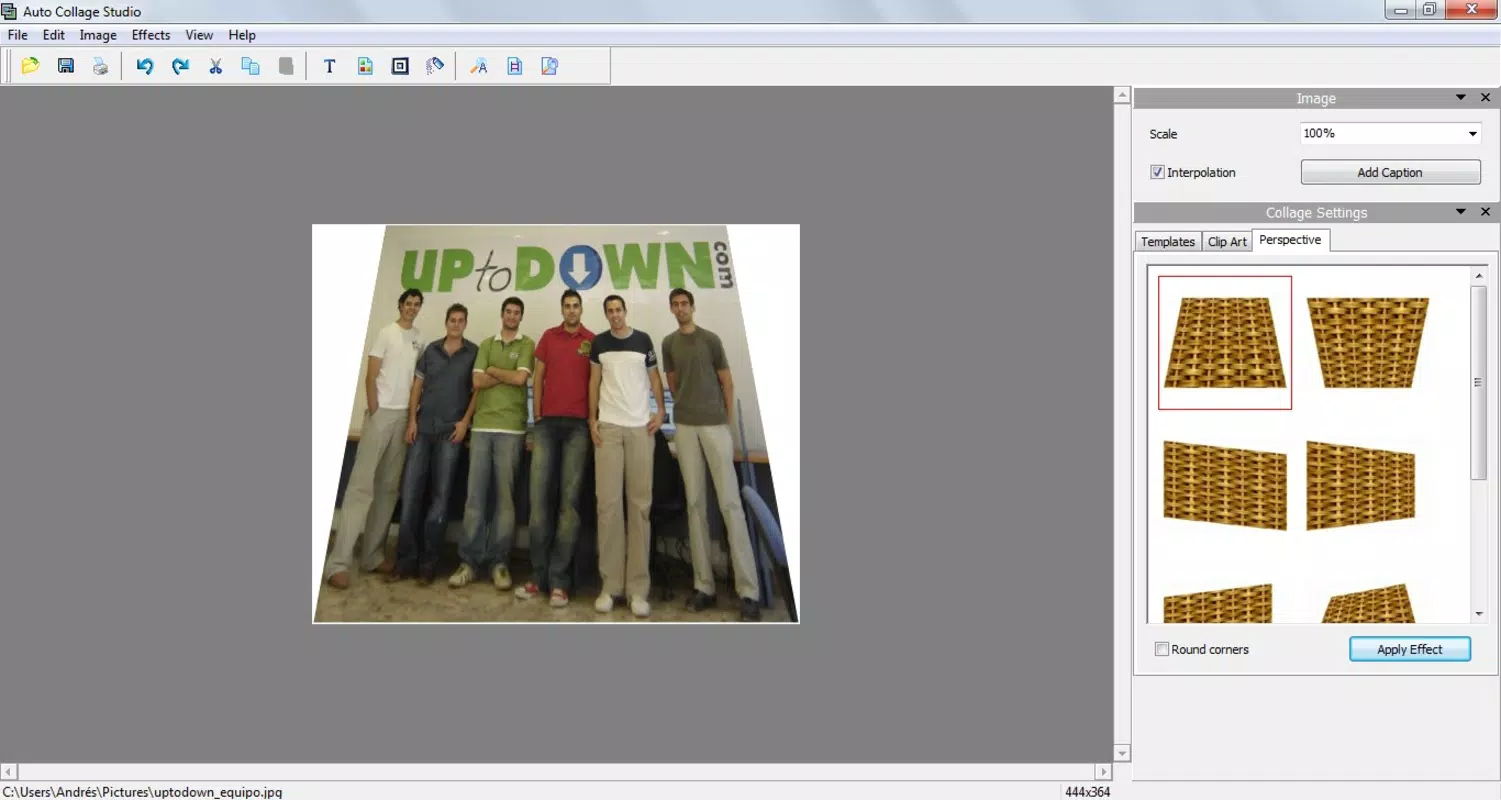Image resolution: width=1501 pixels, height=800 pixels.
Task: Click the canvas vertical scroll-down arrow
Action: [1122, 753]
